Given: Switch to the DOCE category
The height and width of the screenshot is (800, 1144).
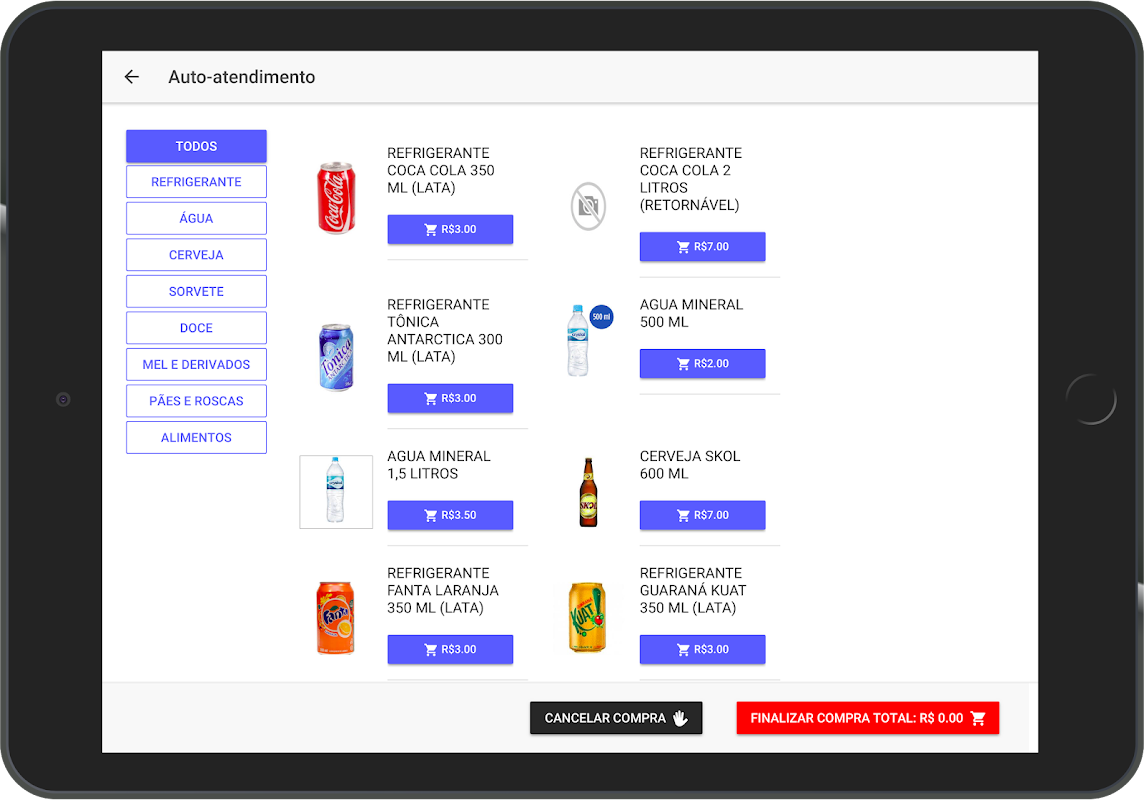Looking at the screenshot, I should pyautogui.click(x=196, y=327).
